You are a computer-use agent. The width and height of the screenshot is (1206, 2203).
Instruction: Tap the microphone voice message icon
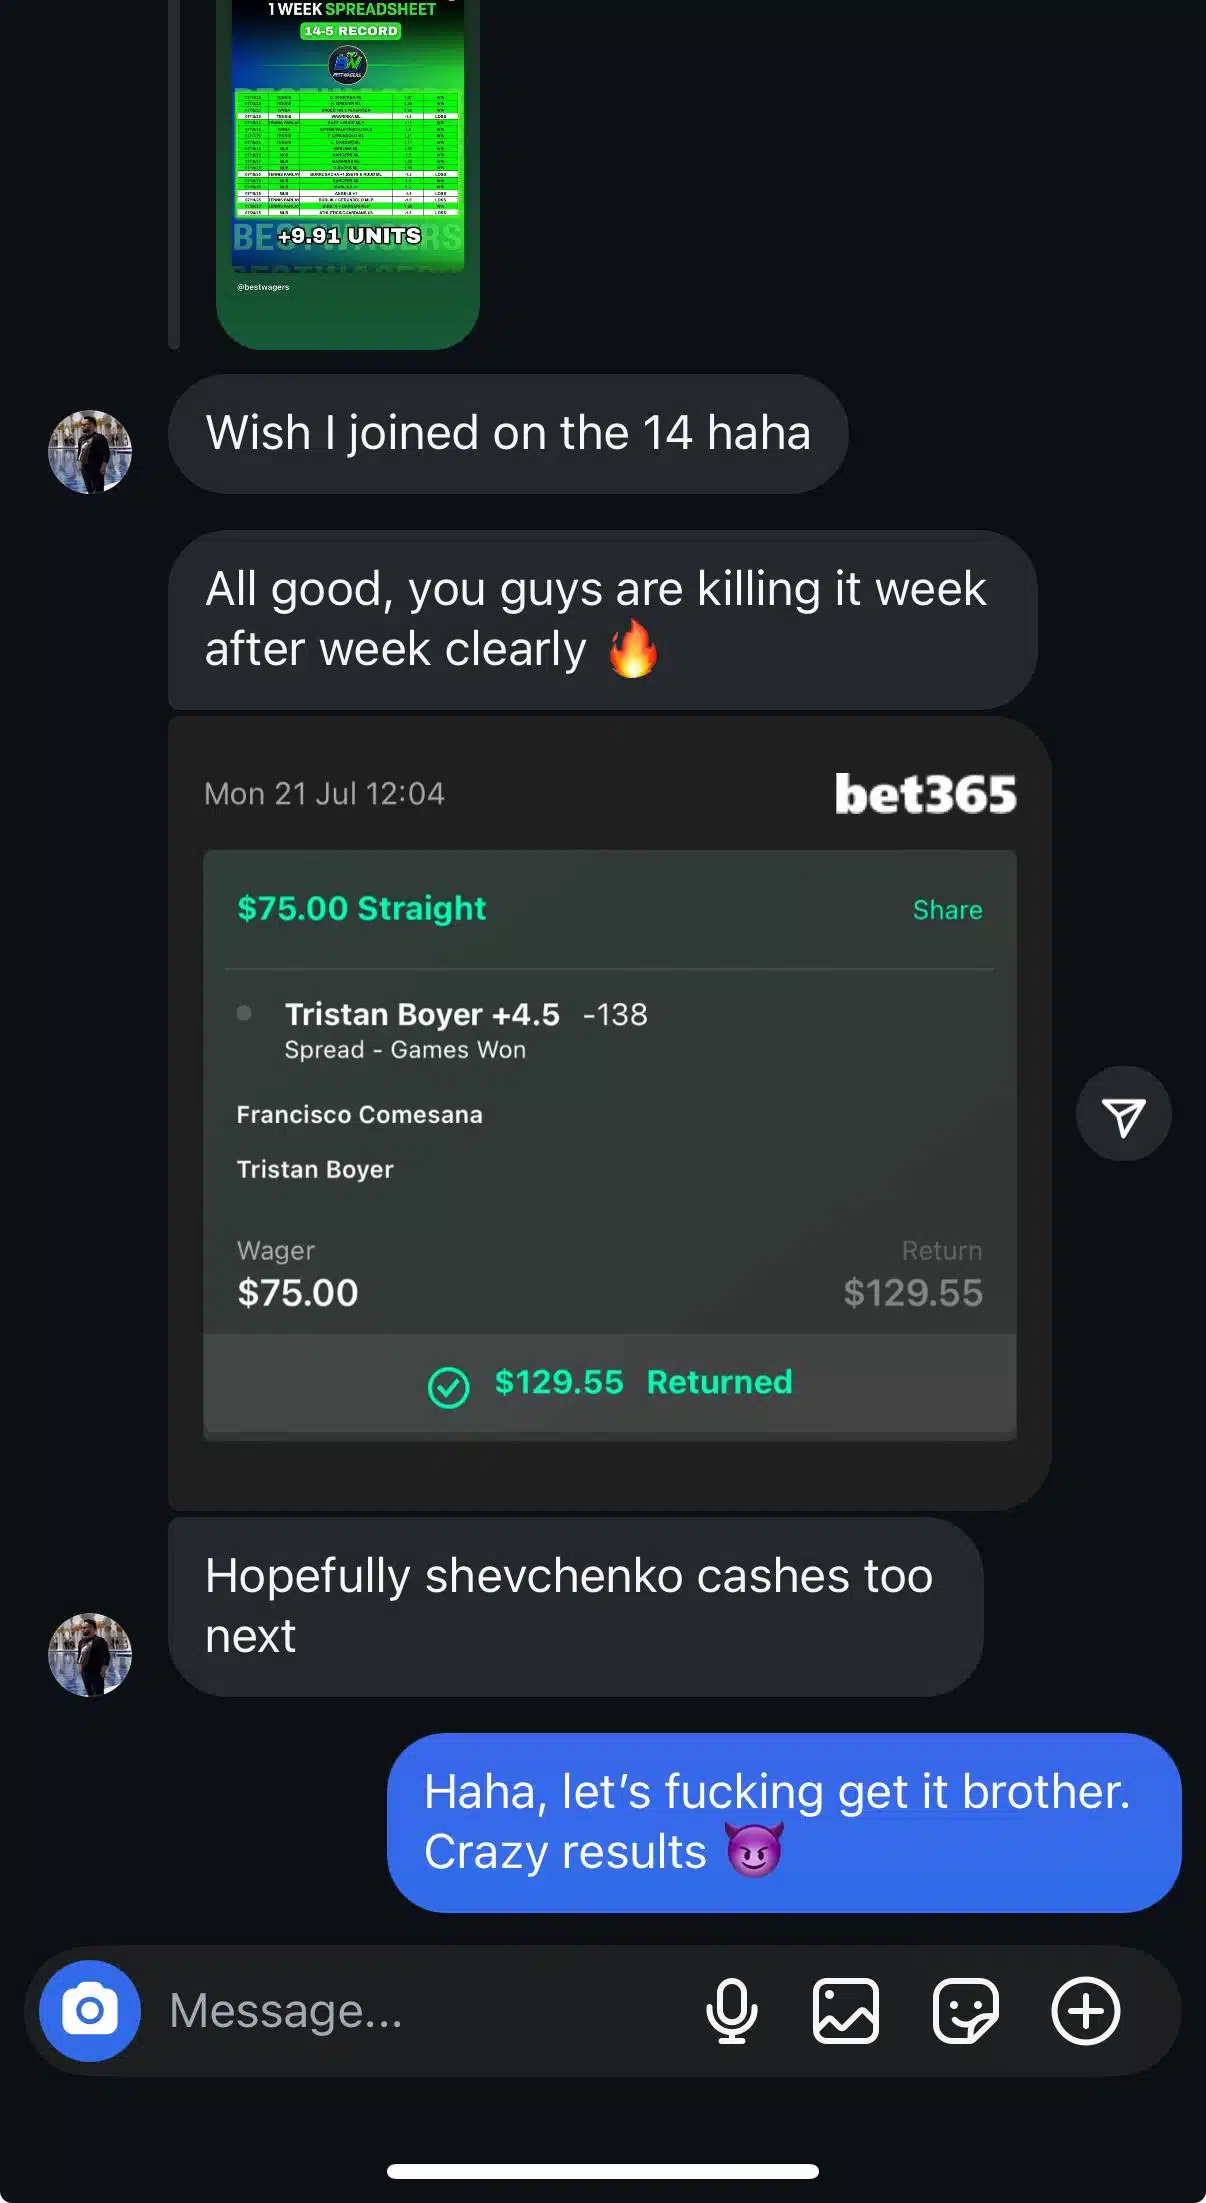[x=731, y=2010]
